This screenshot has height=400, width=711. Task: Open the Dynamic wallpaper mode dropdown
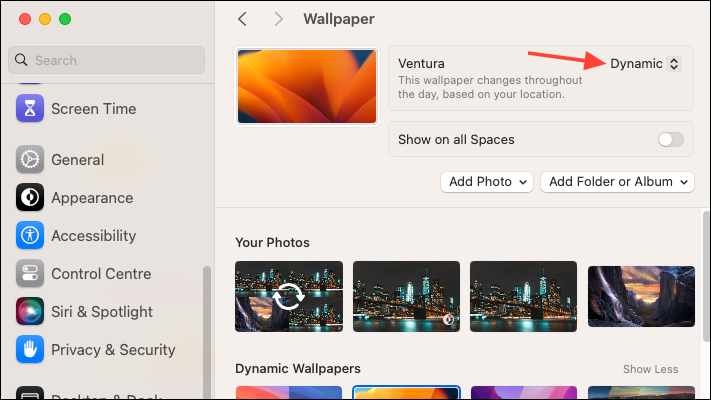pos(646,63)
